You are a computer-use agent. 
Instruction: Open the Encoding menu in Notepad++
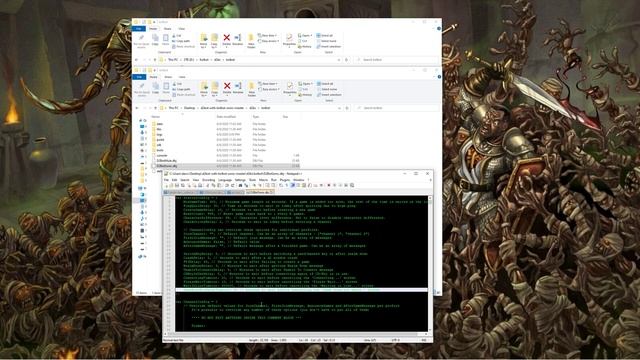209,180
